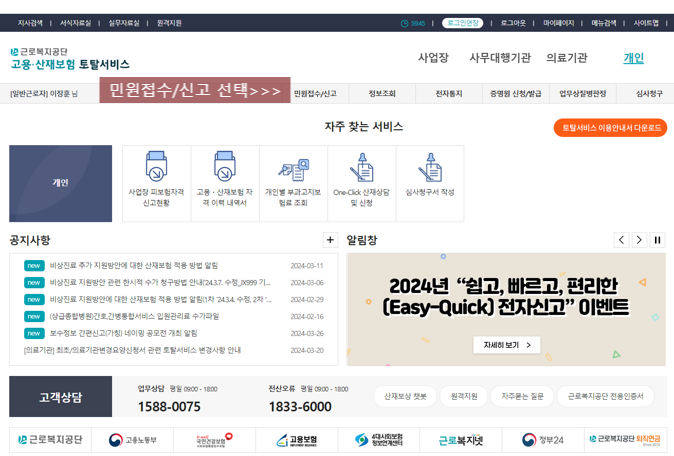Click the blue 개인 tile
Screen dimensions: 674x456
[x=61, y=184]
